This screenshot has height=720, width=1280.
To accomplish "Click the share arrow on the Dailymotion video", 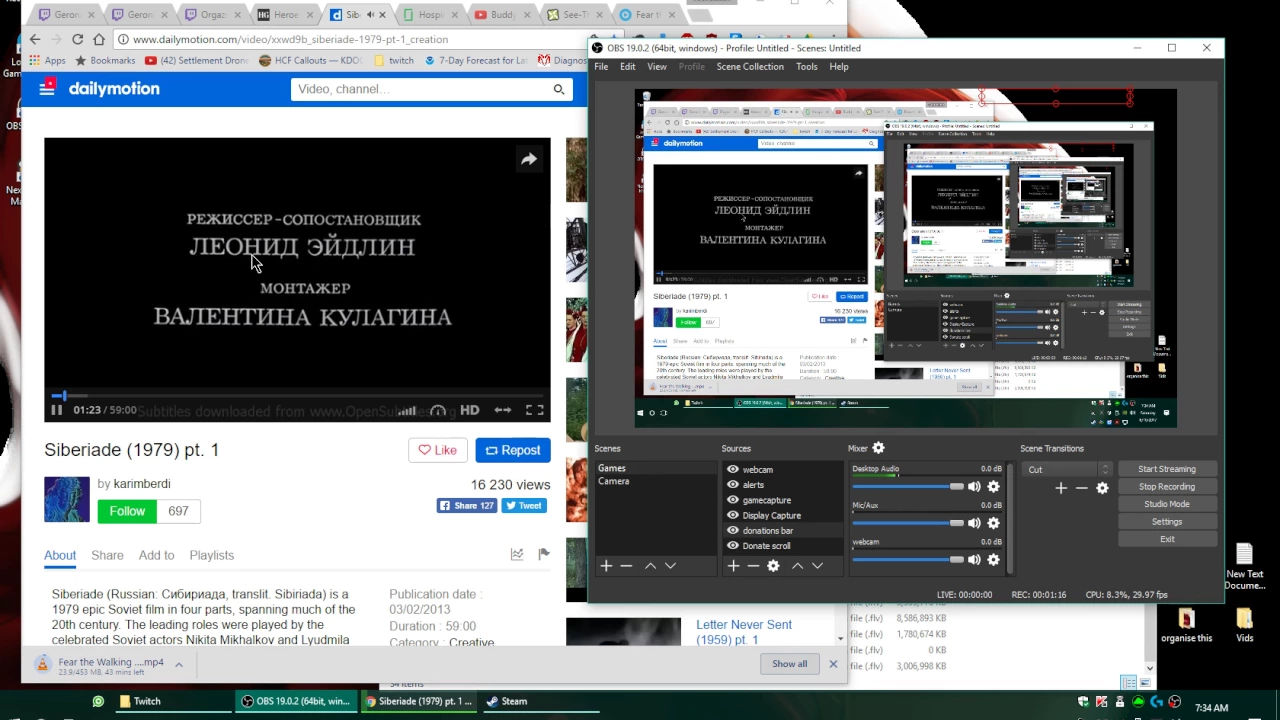I will [529, 159].
